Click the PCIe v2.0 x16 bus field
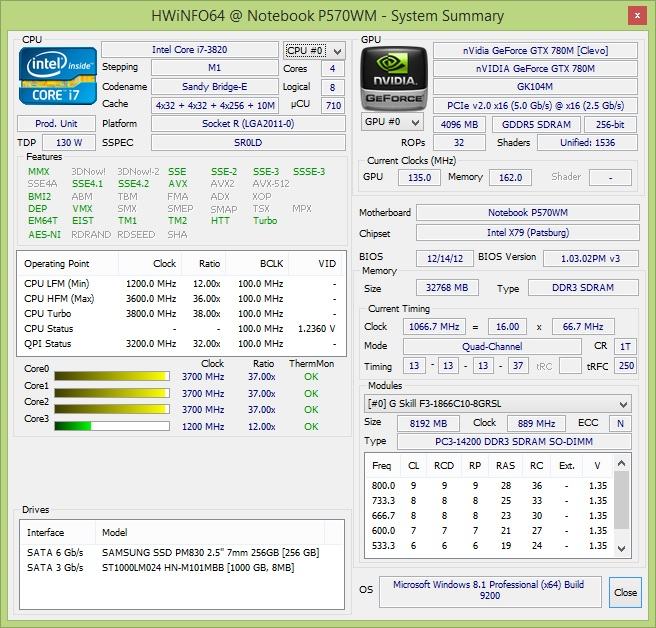Screen dimensions: 656x628 (x=535, y=105)
